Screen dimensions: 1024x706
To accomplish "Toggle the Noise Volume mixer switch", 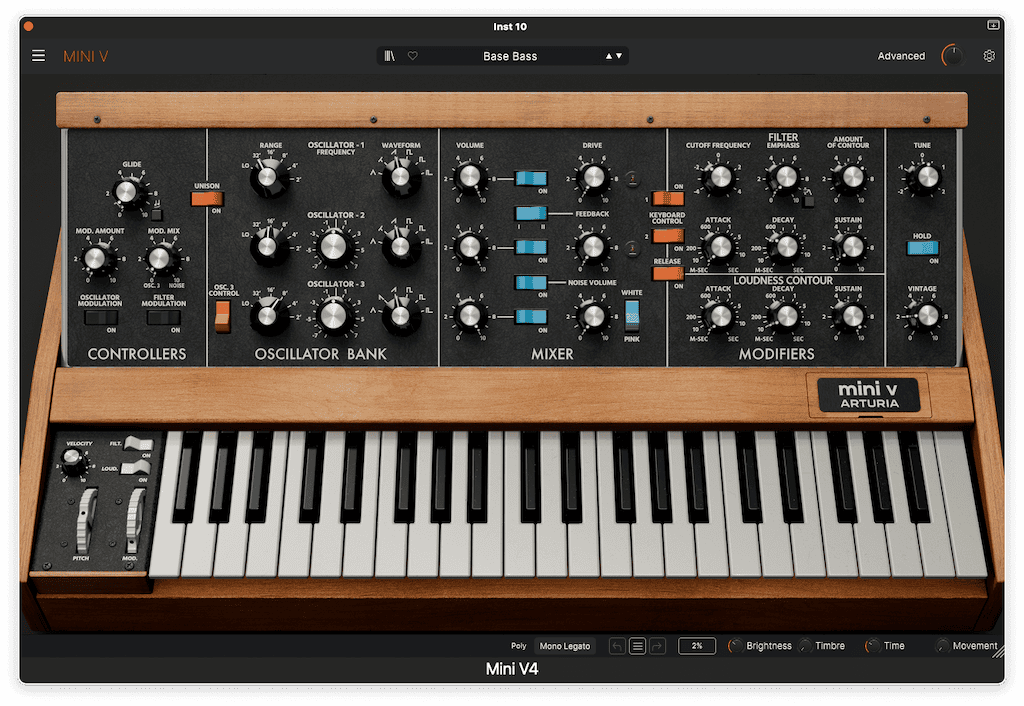I will click(x=531, y=283).
